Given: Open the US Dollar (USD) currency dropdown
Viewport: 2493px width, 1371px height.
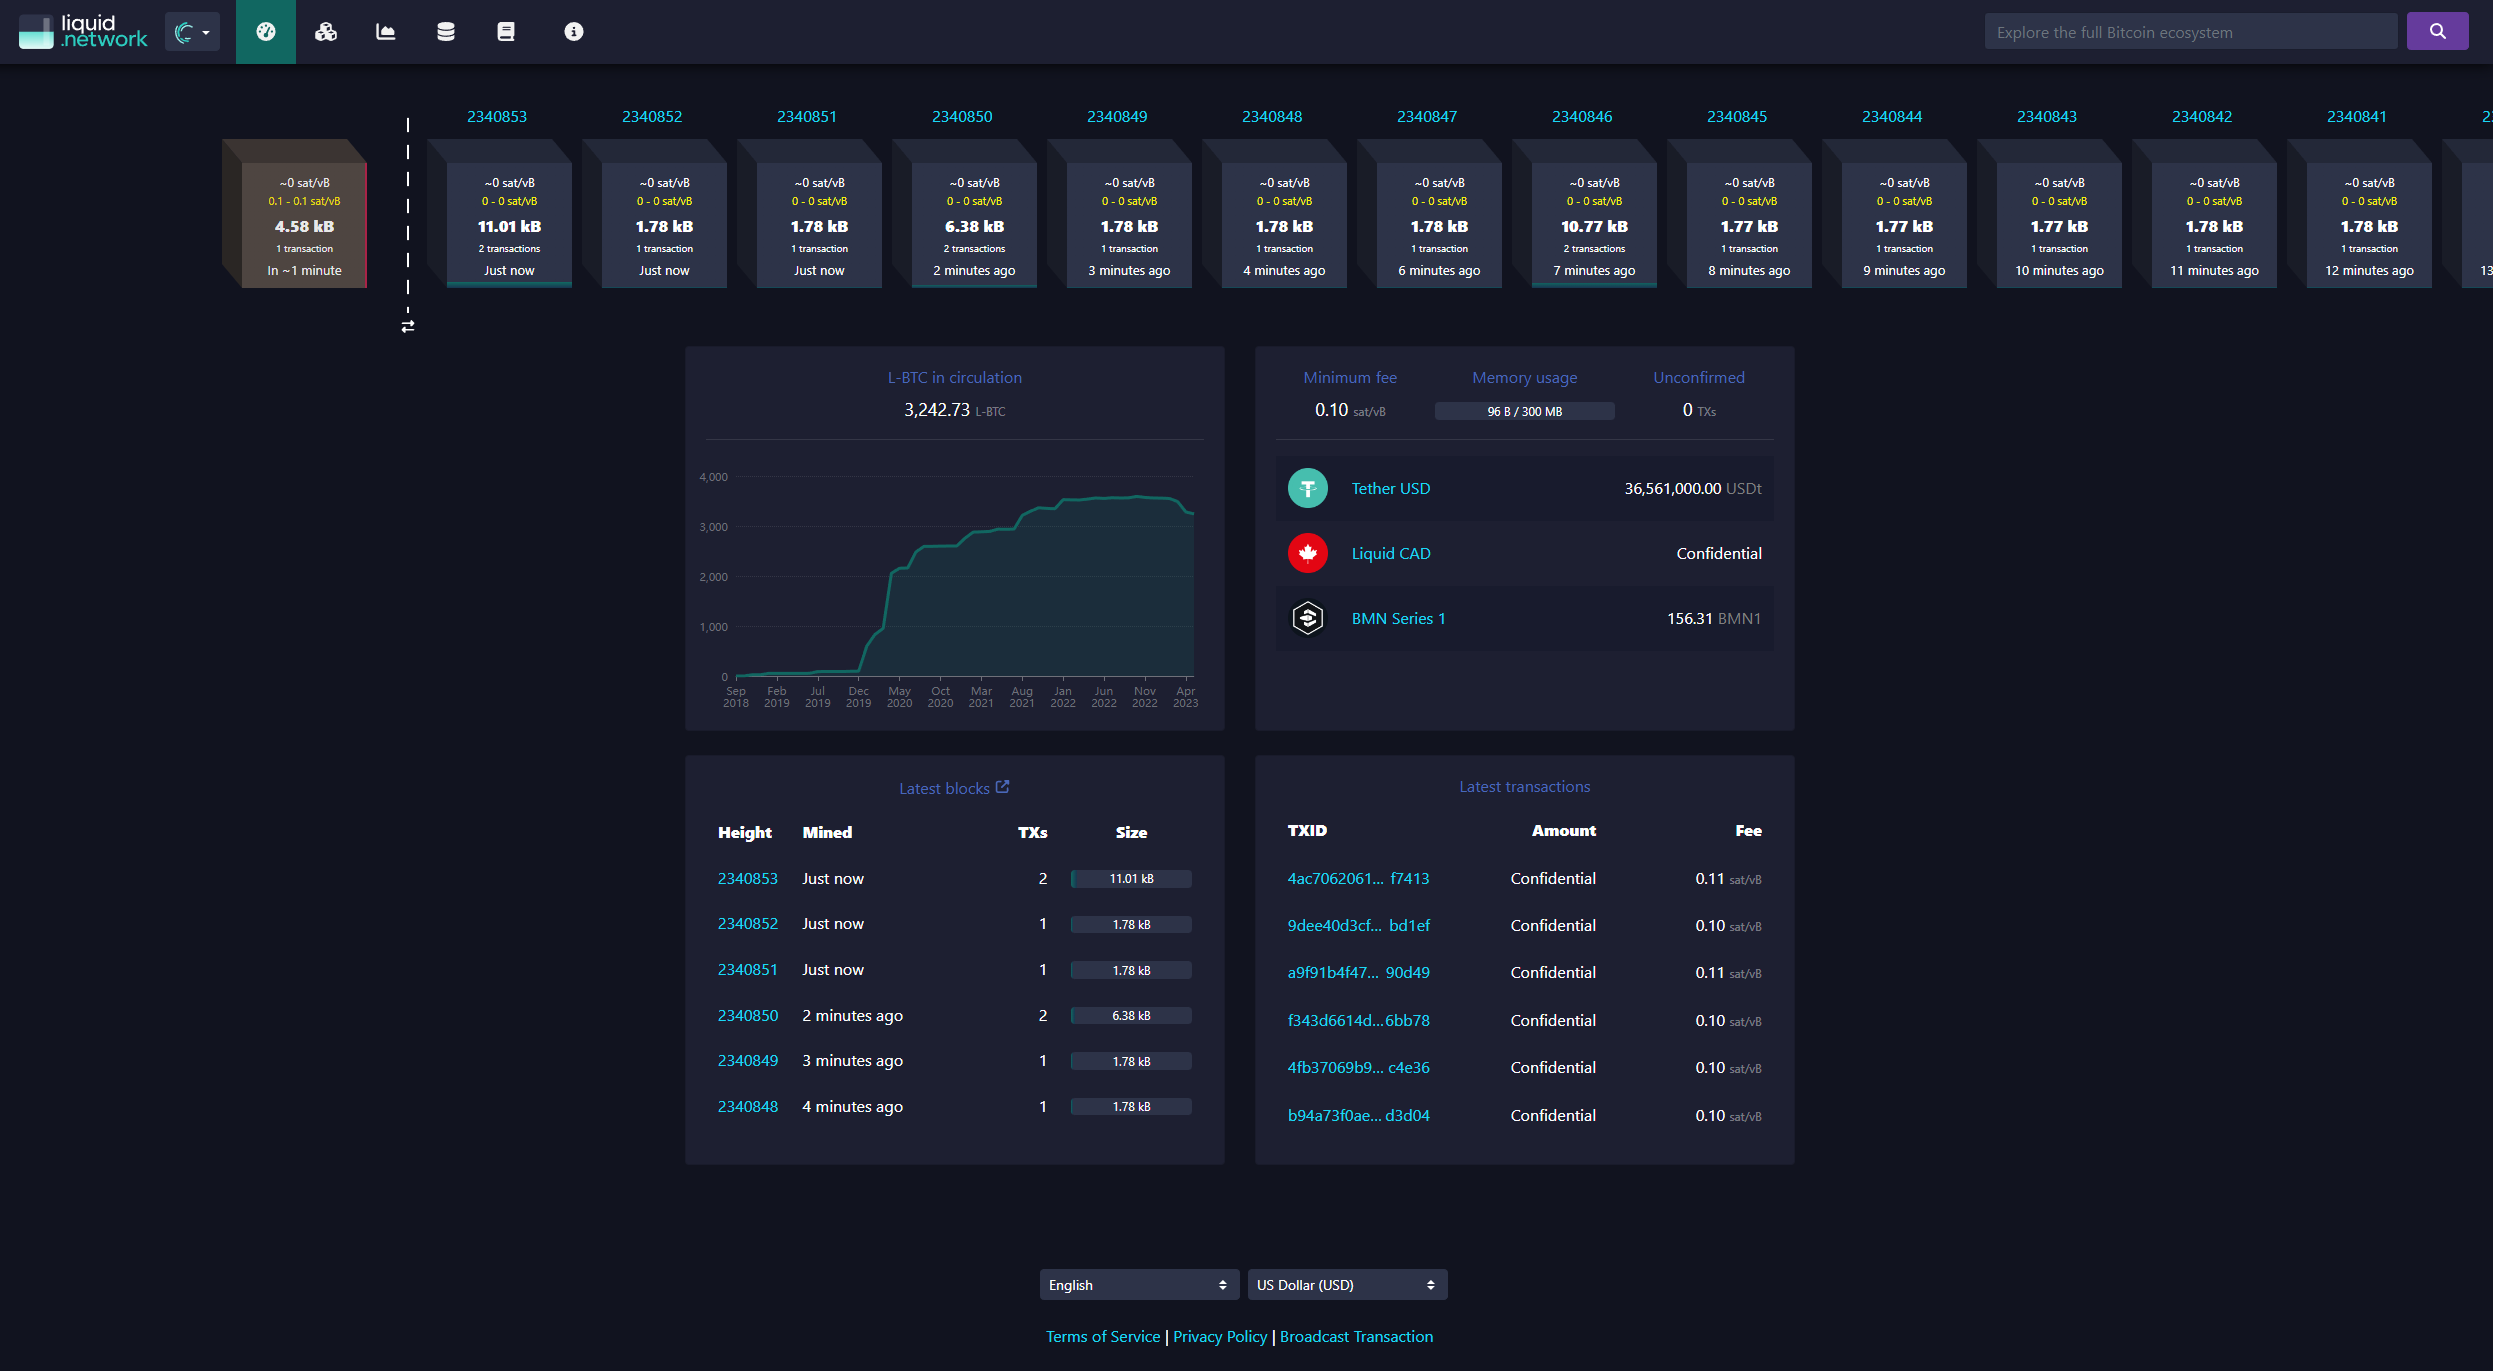Looking at the screenshot, I should click(x=1347, y=1284).
